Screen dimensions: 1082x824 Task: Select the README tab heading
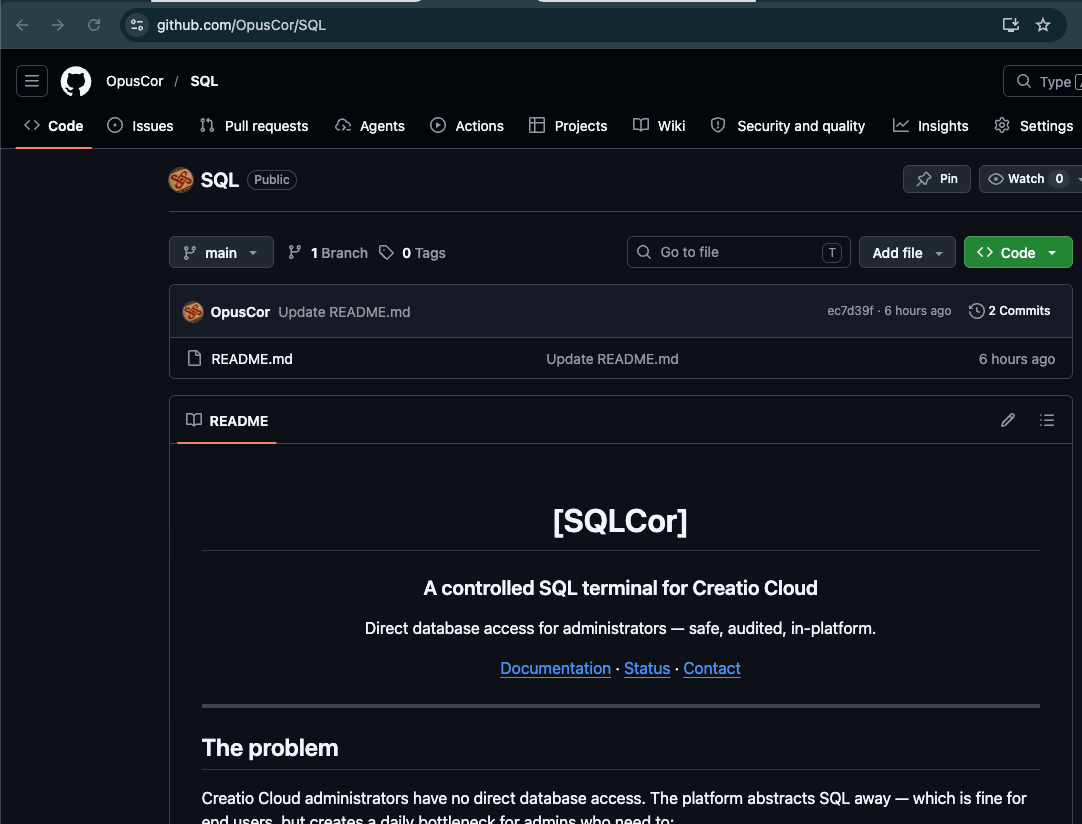pos(227,420)
